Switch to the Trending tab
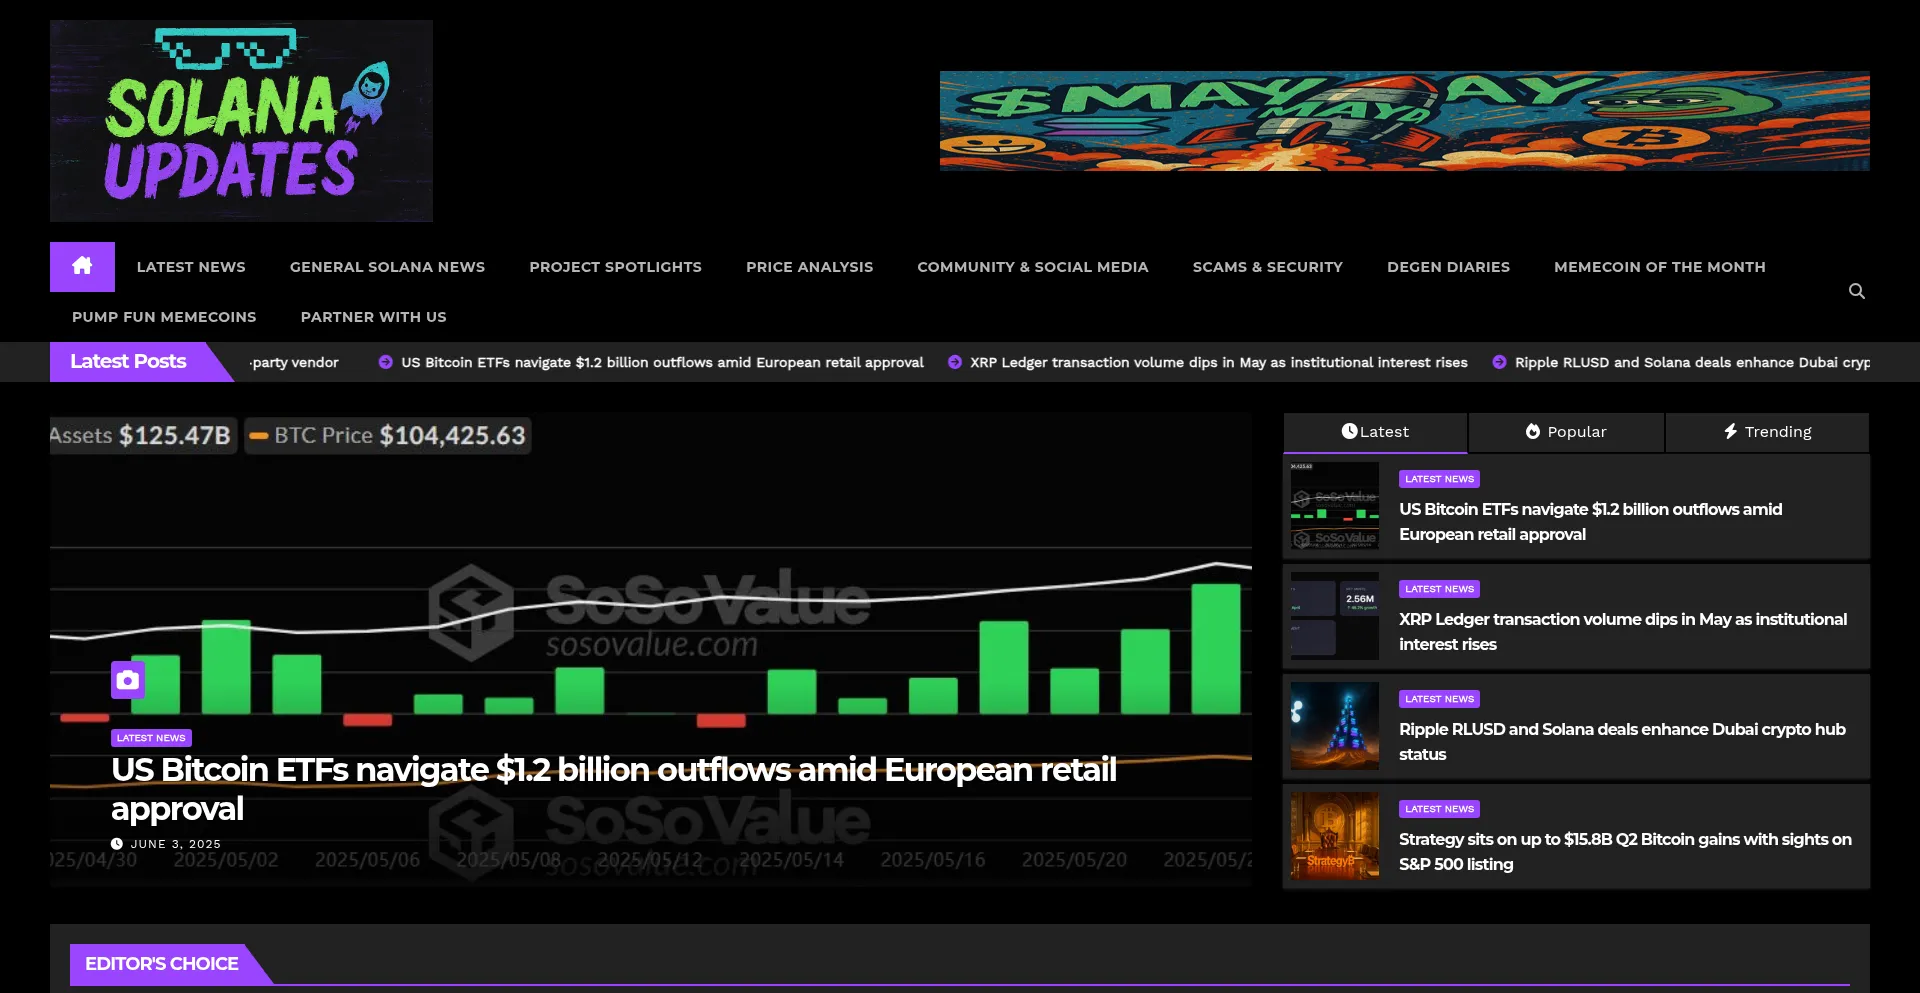 tap(1767, 432)
